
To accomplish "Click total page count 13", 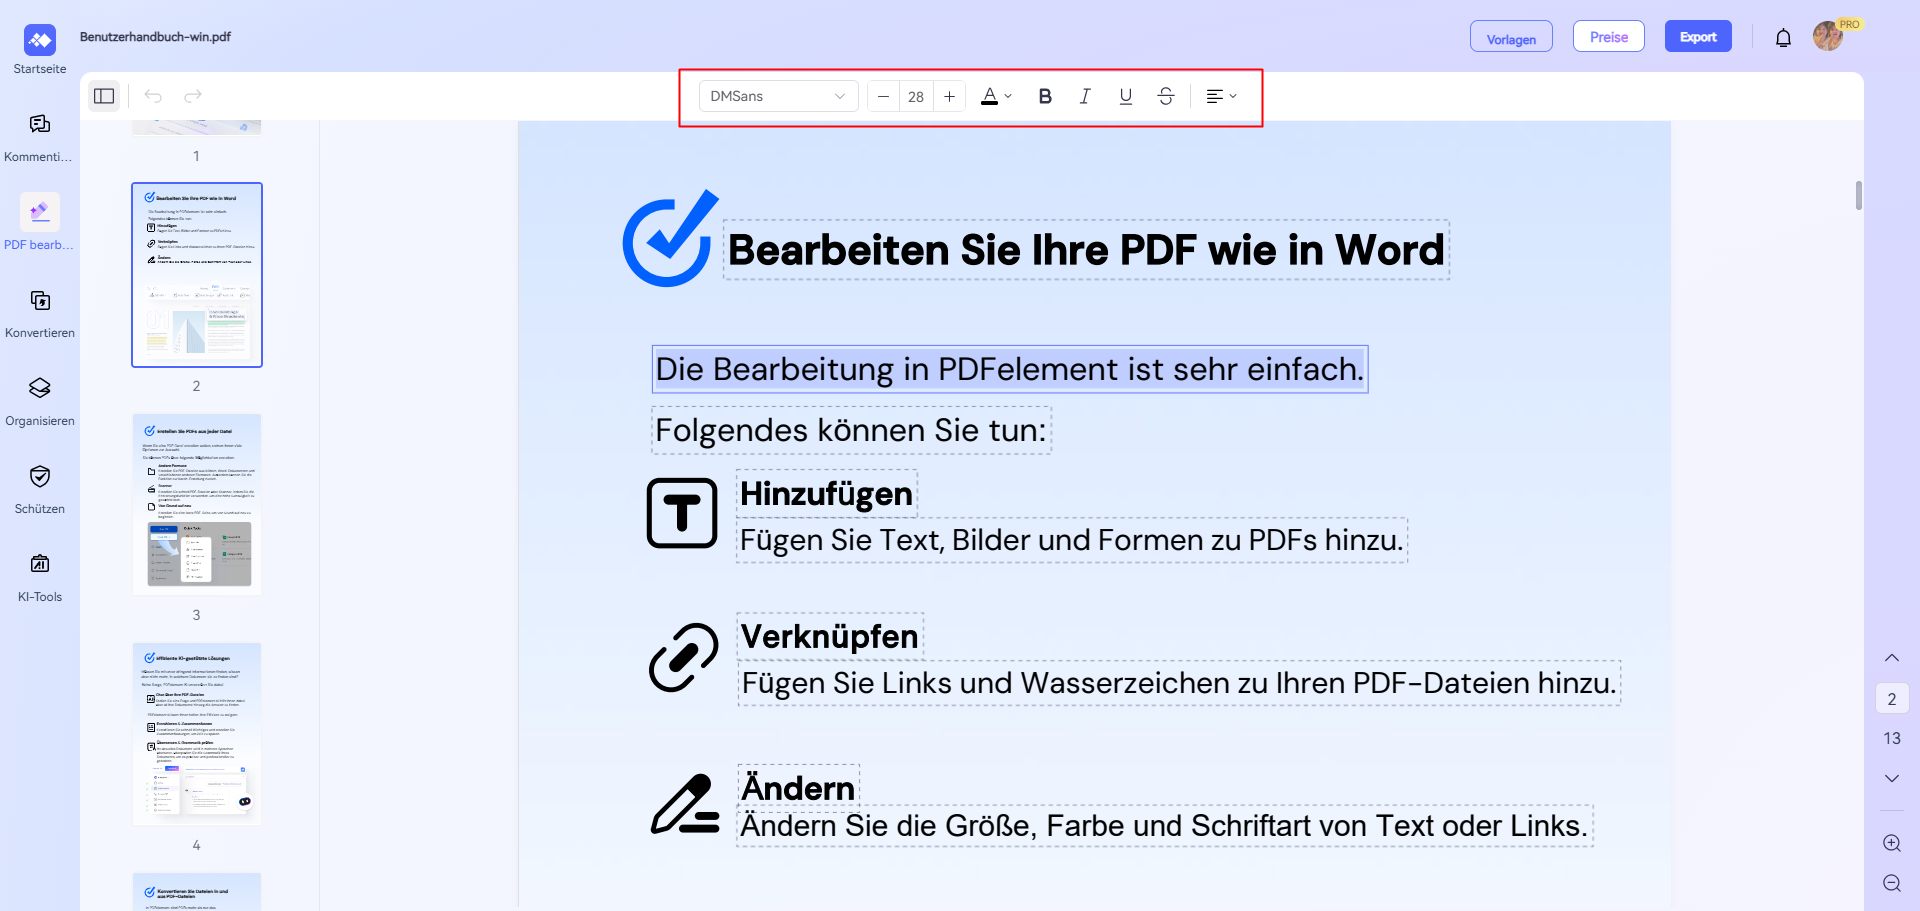I will tap(1892, 738).
